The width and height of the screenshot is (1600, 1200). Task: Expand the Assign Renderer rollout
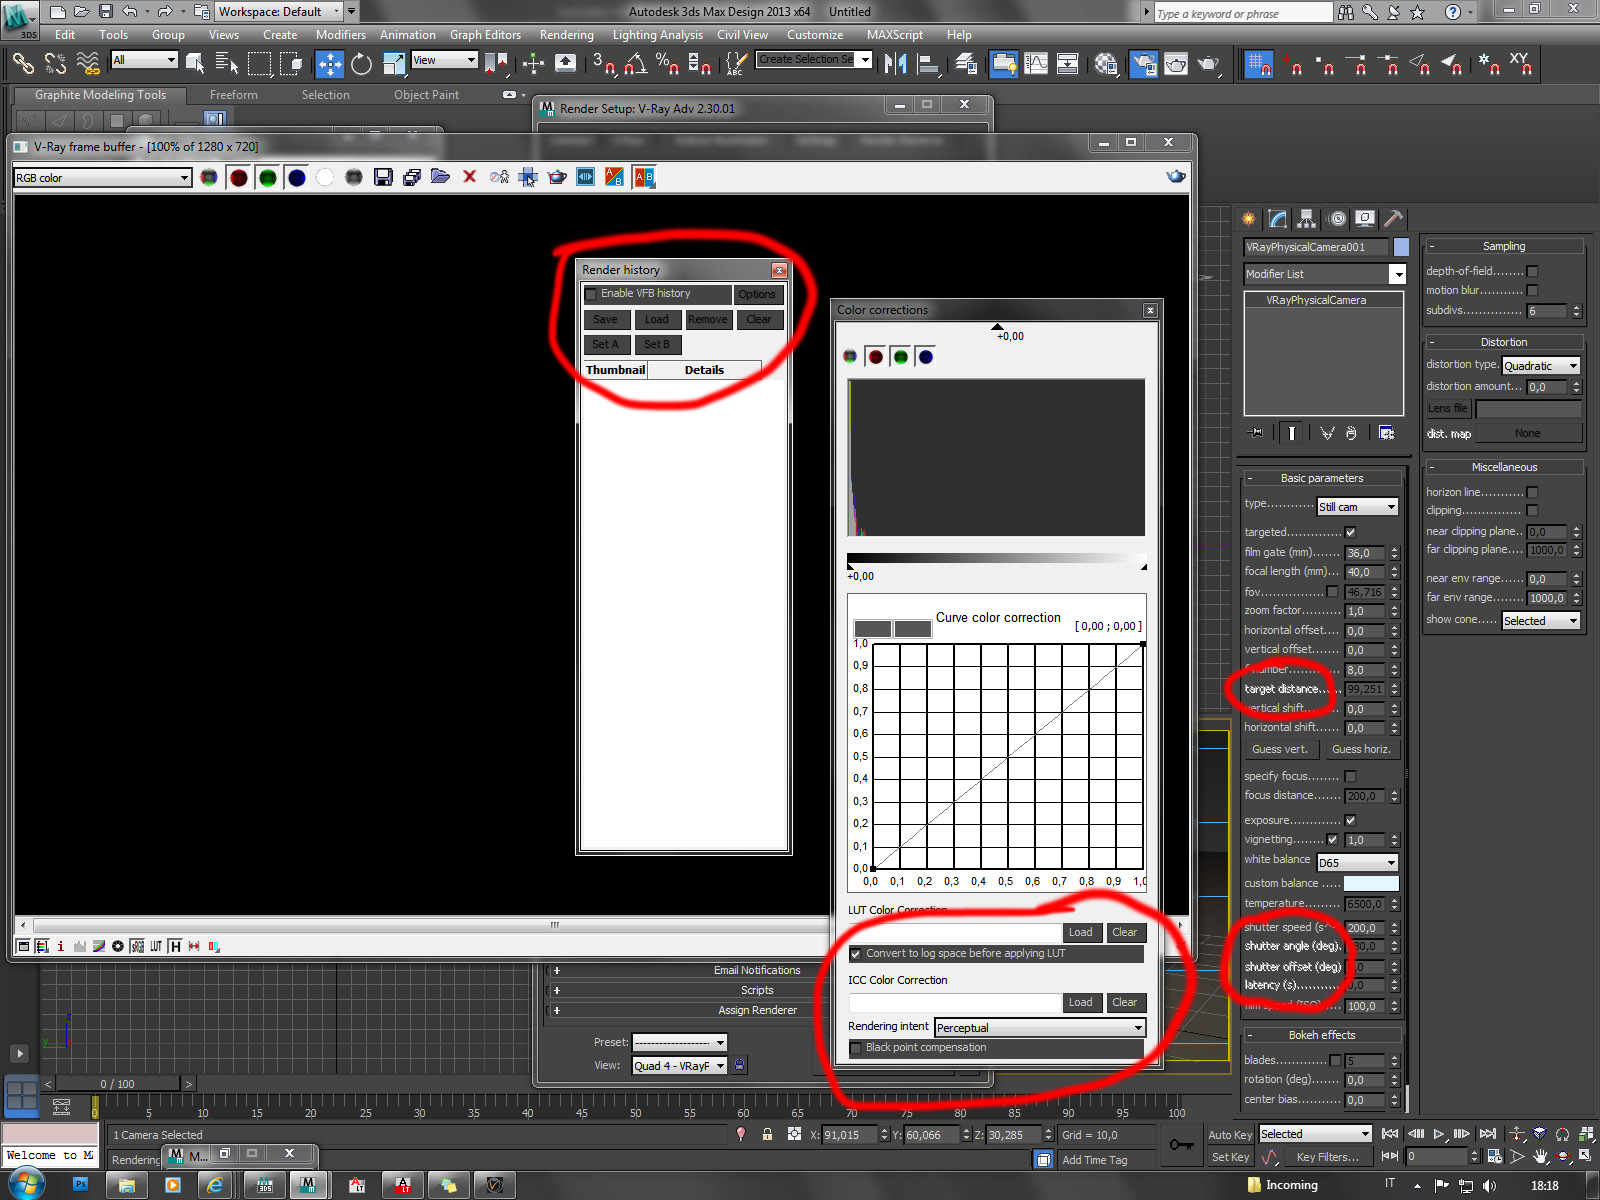756,1010
